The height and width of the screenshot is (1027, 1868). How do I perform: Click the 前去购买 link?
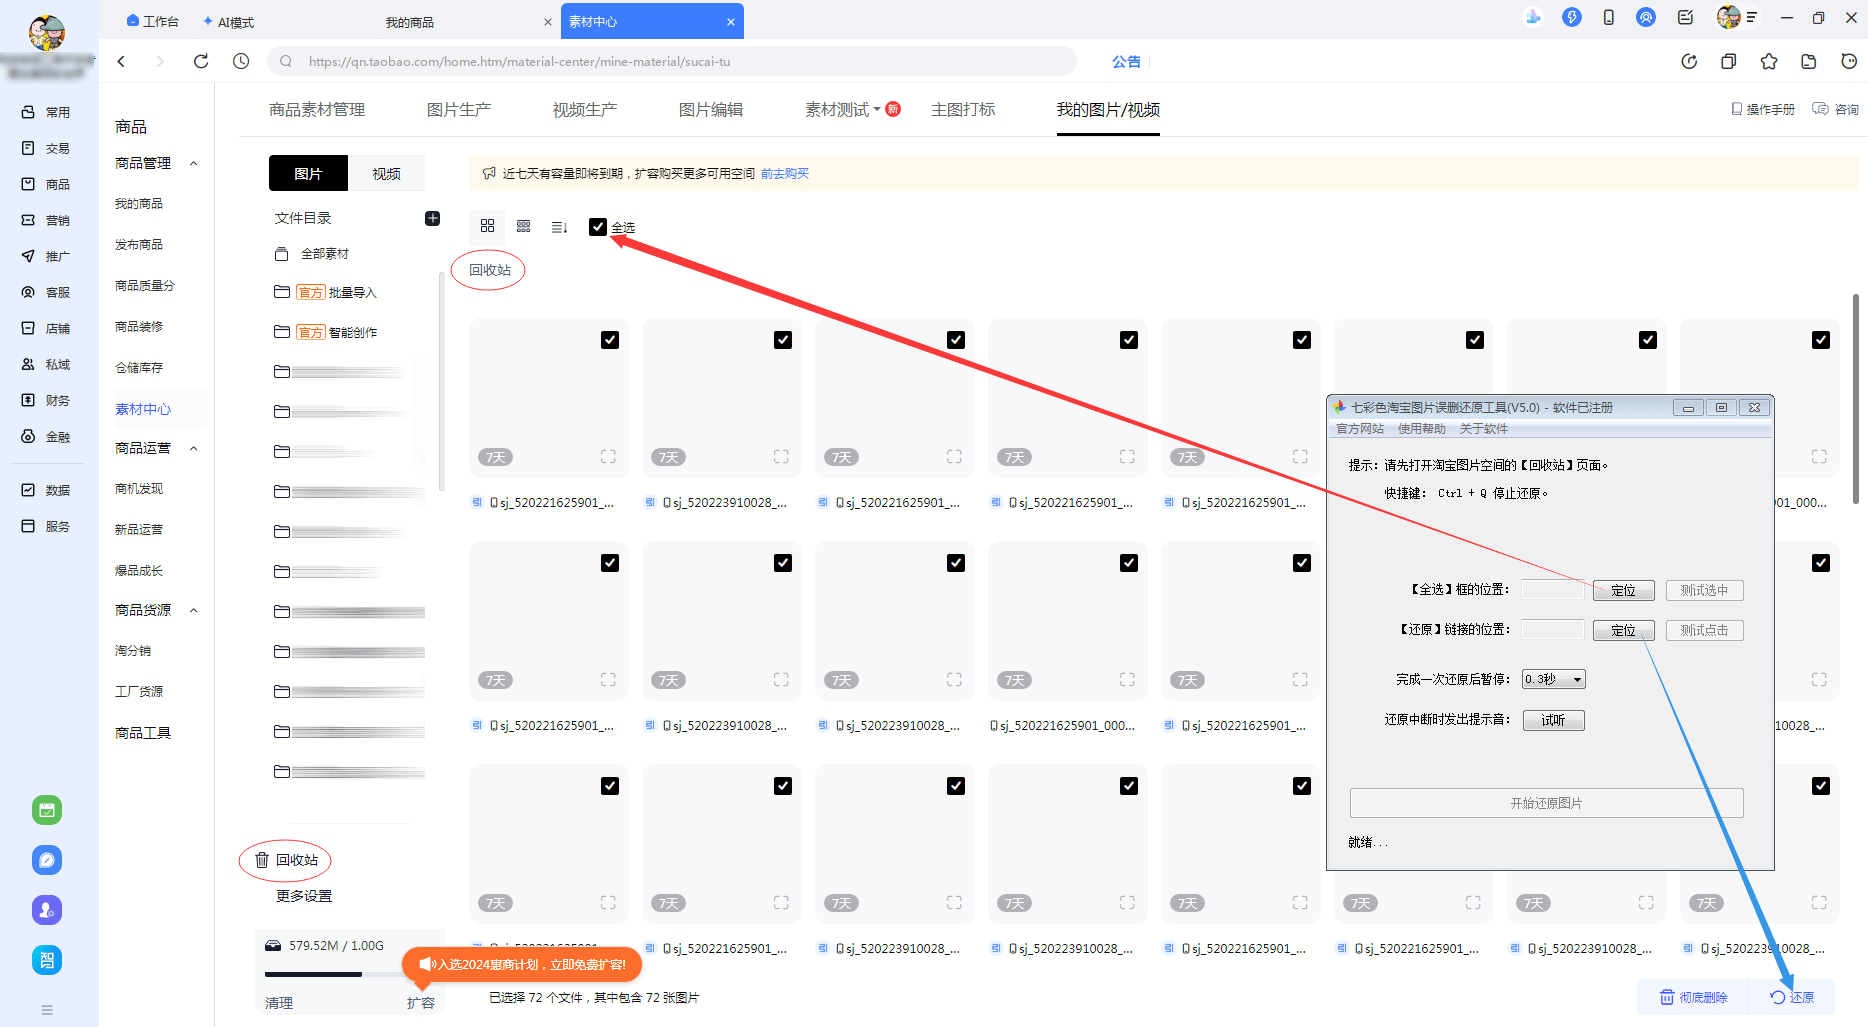(784, 173)
